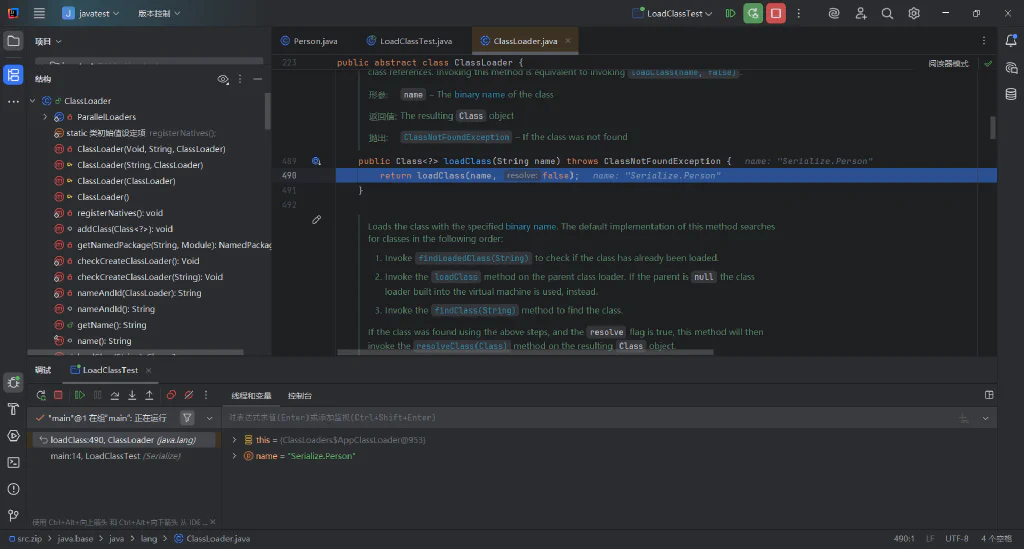Toggle frames filter funnel button
Image resolution: width=1024 pixels, height=549 pixels.
click(x=187, y=418)
